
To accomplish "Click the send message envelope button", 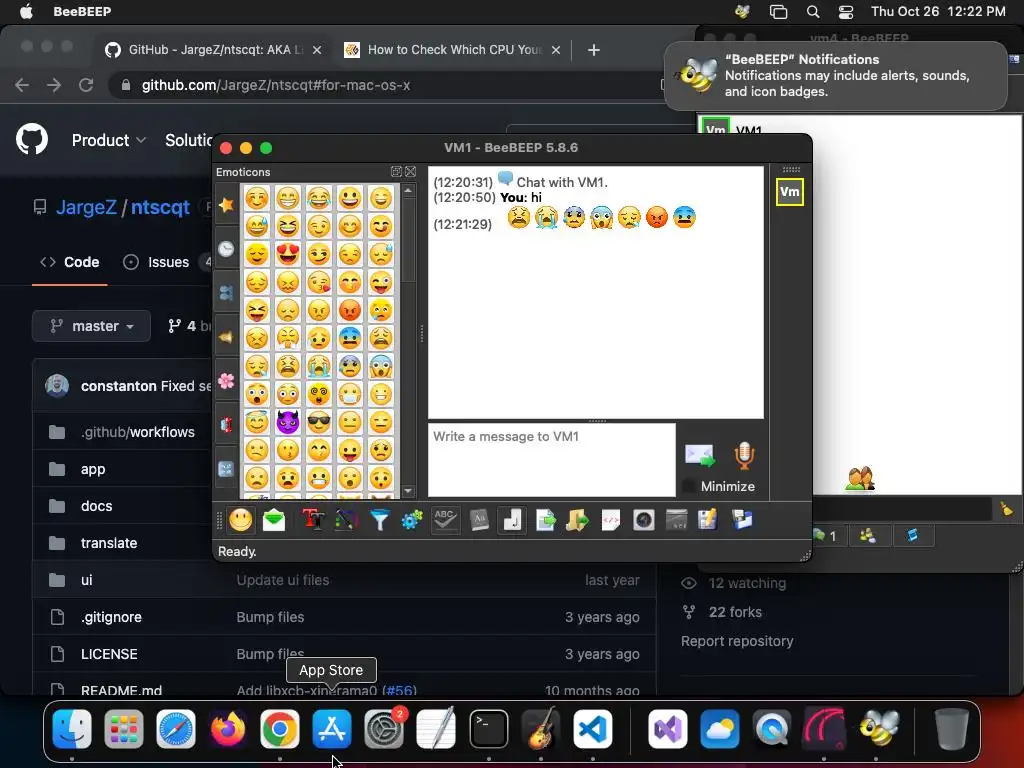I will 699,455.
